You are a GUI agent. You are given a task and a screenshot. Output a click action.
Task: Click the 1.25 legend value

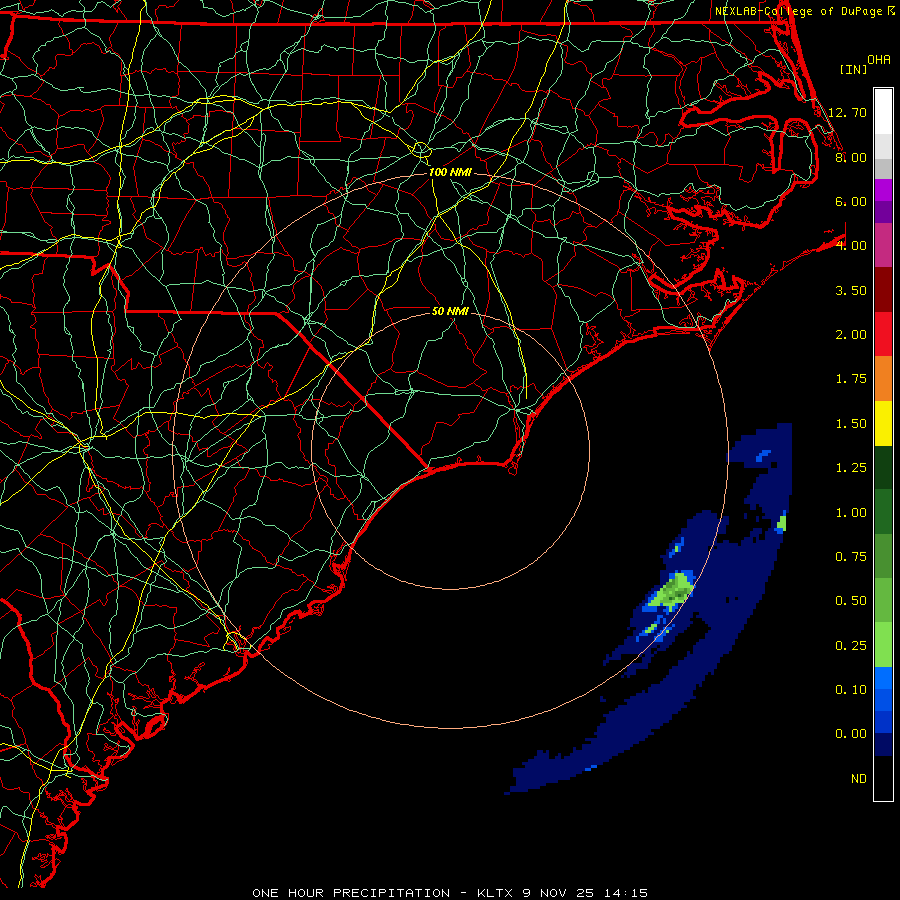851,468
